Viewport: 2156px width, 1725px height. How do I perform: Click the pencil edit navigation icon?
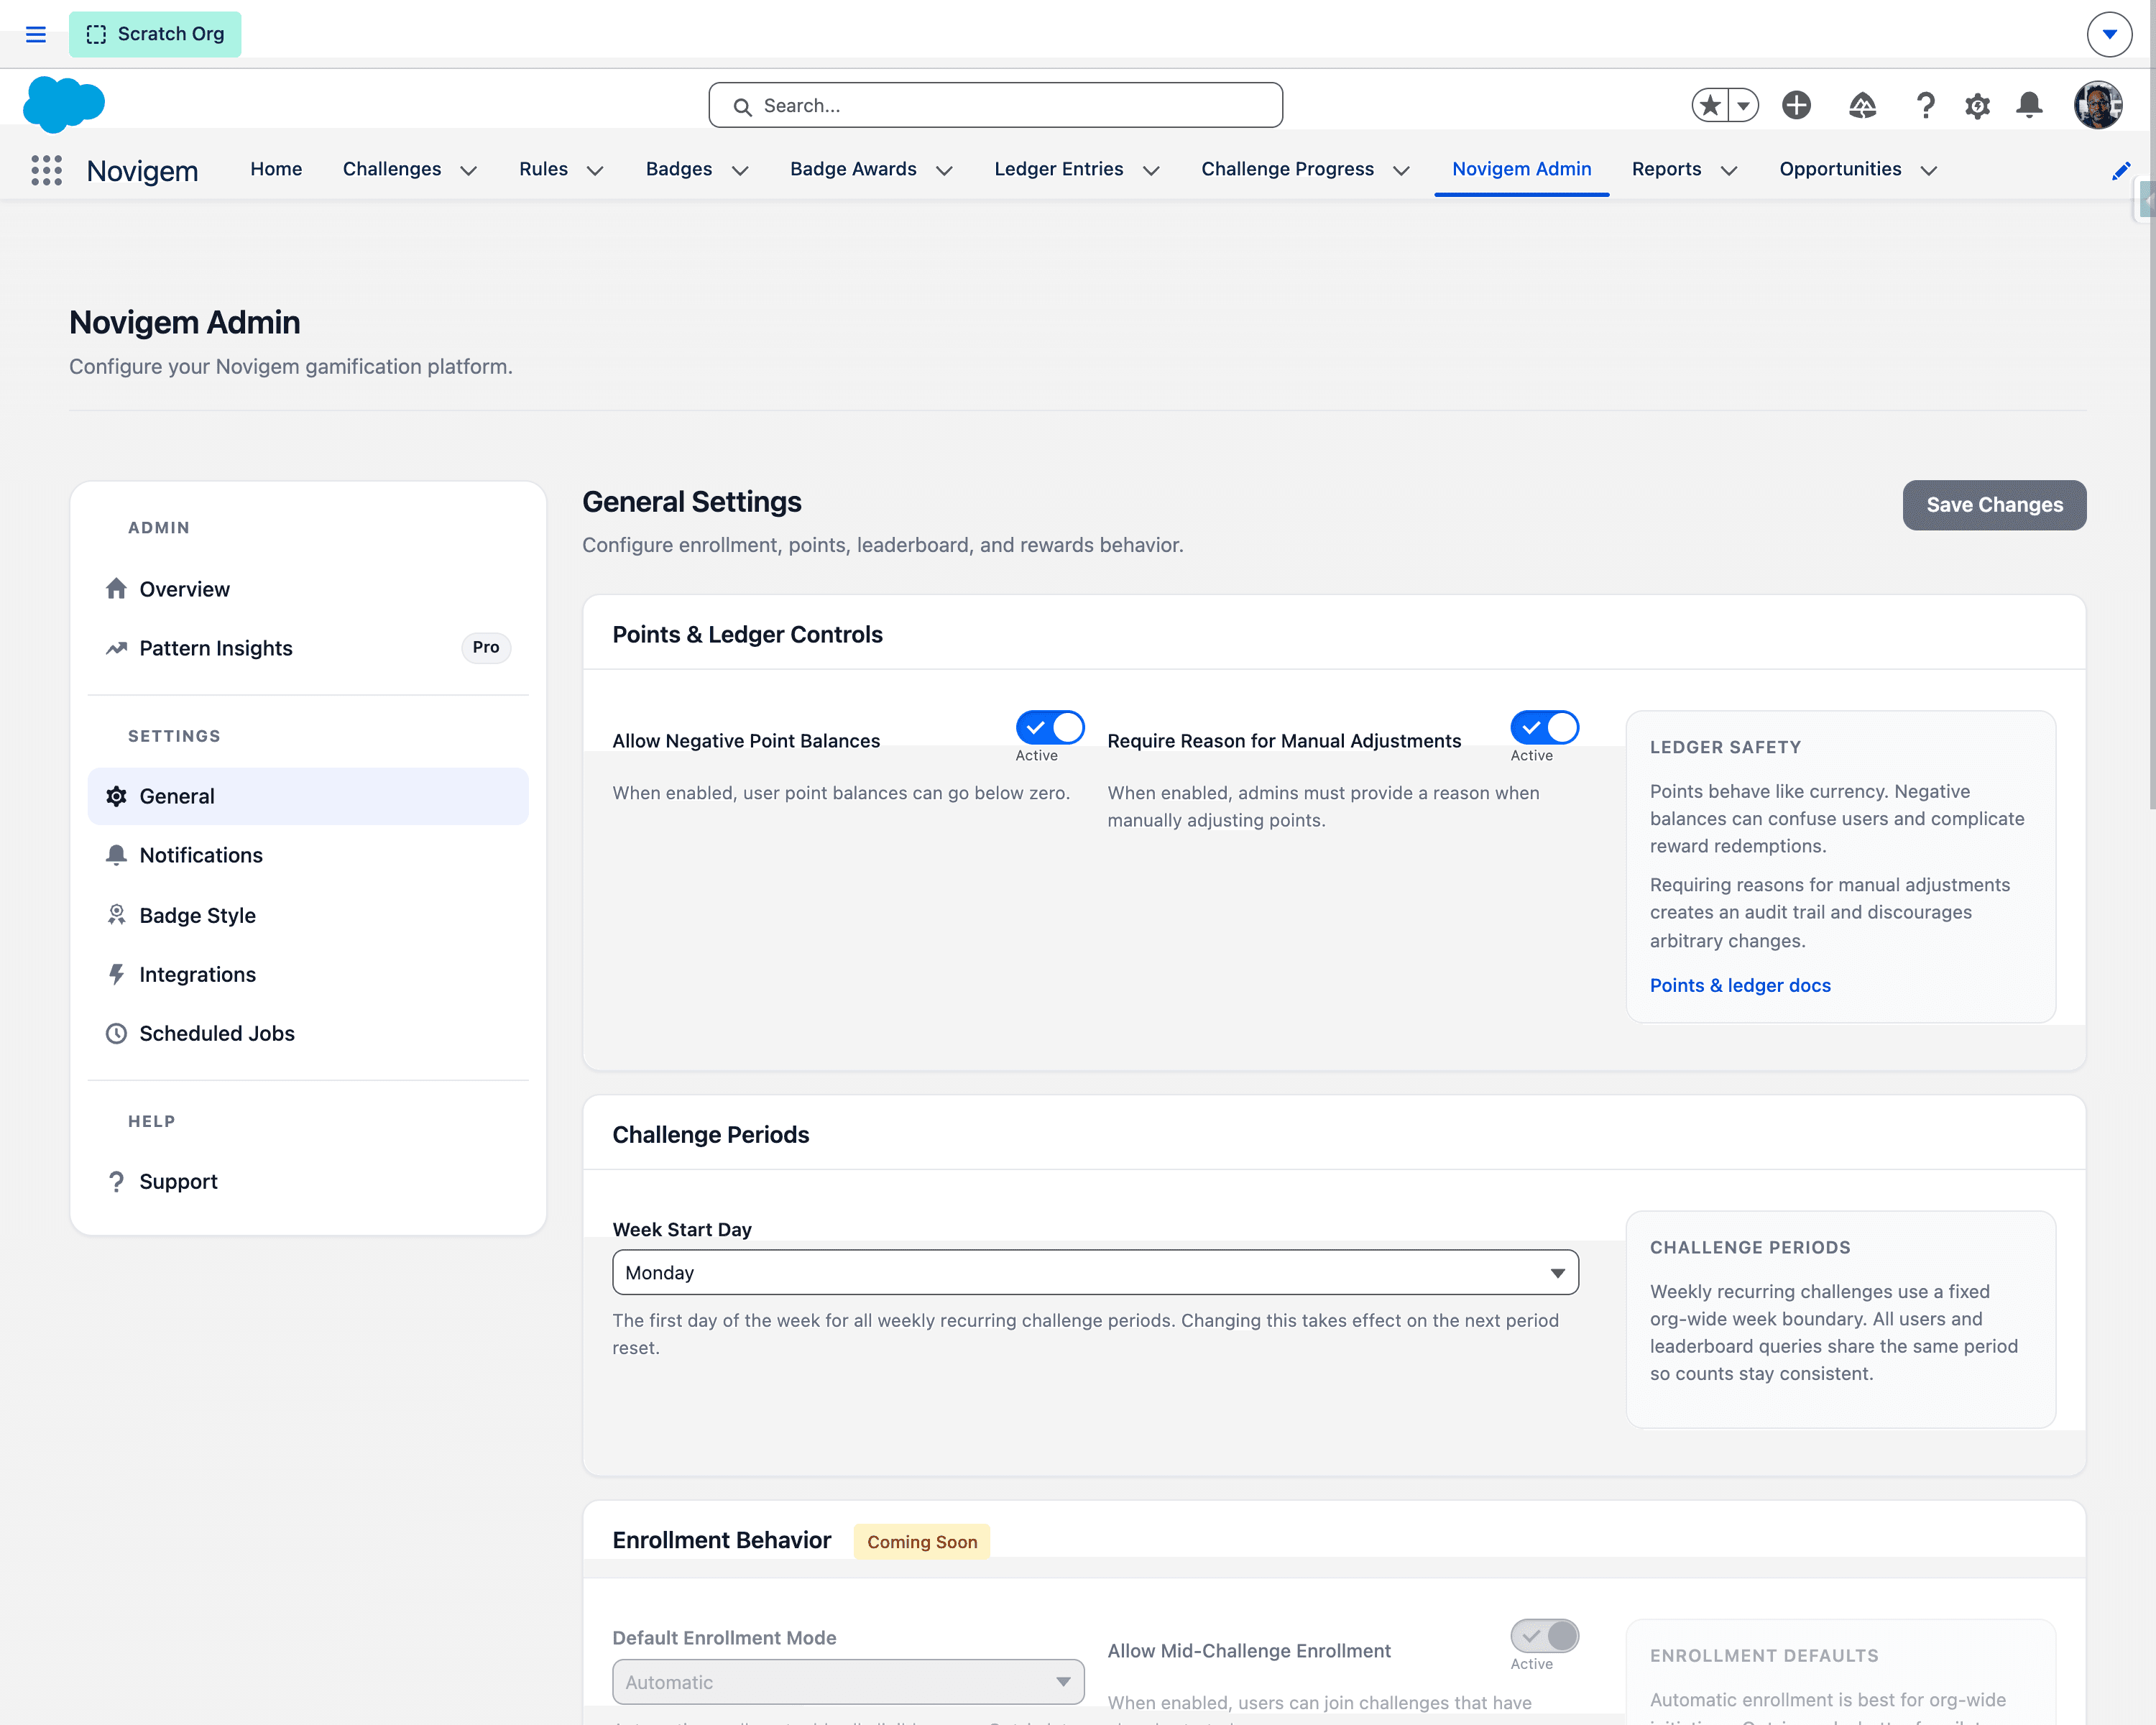pos(2120,171)
